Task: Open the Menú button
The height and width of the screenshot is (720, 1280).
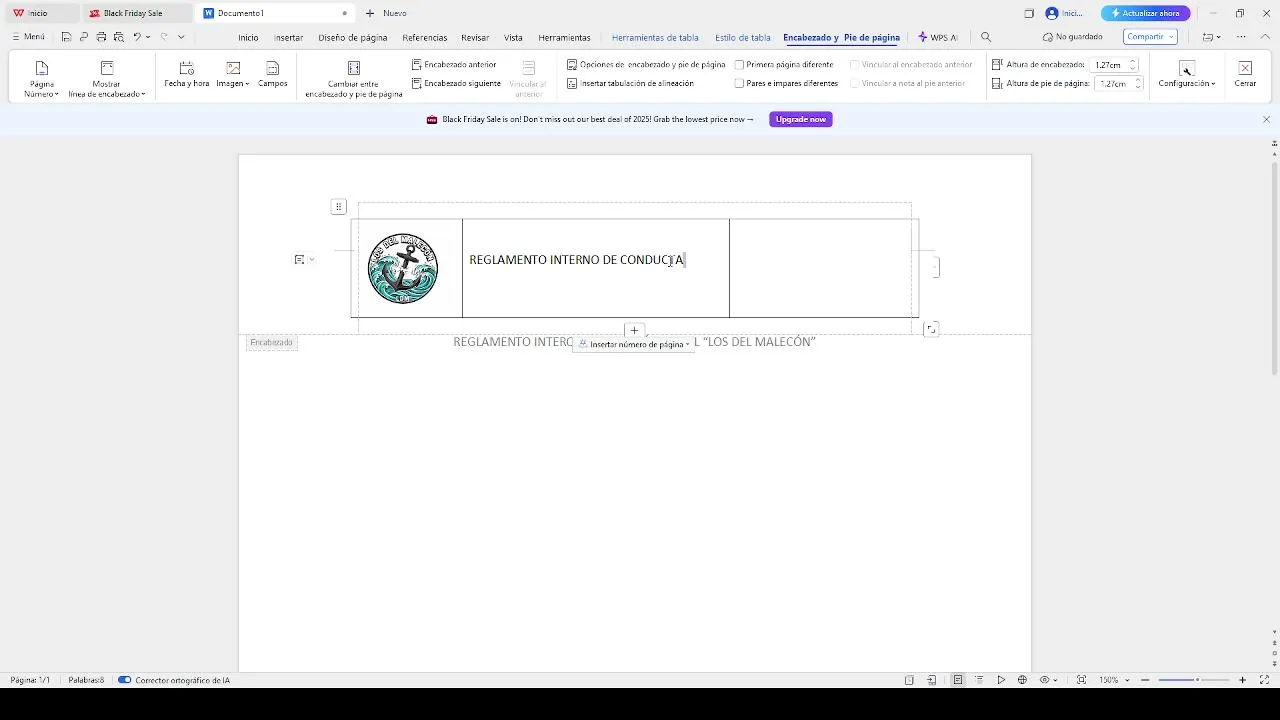Action: 29,37
